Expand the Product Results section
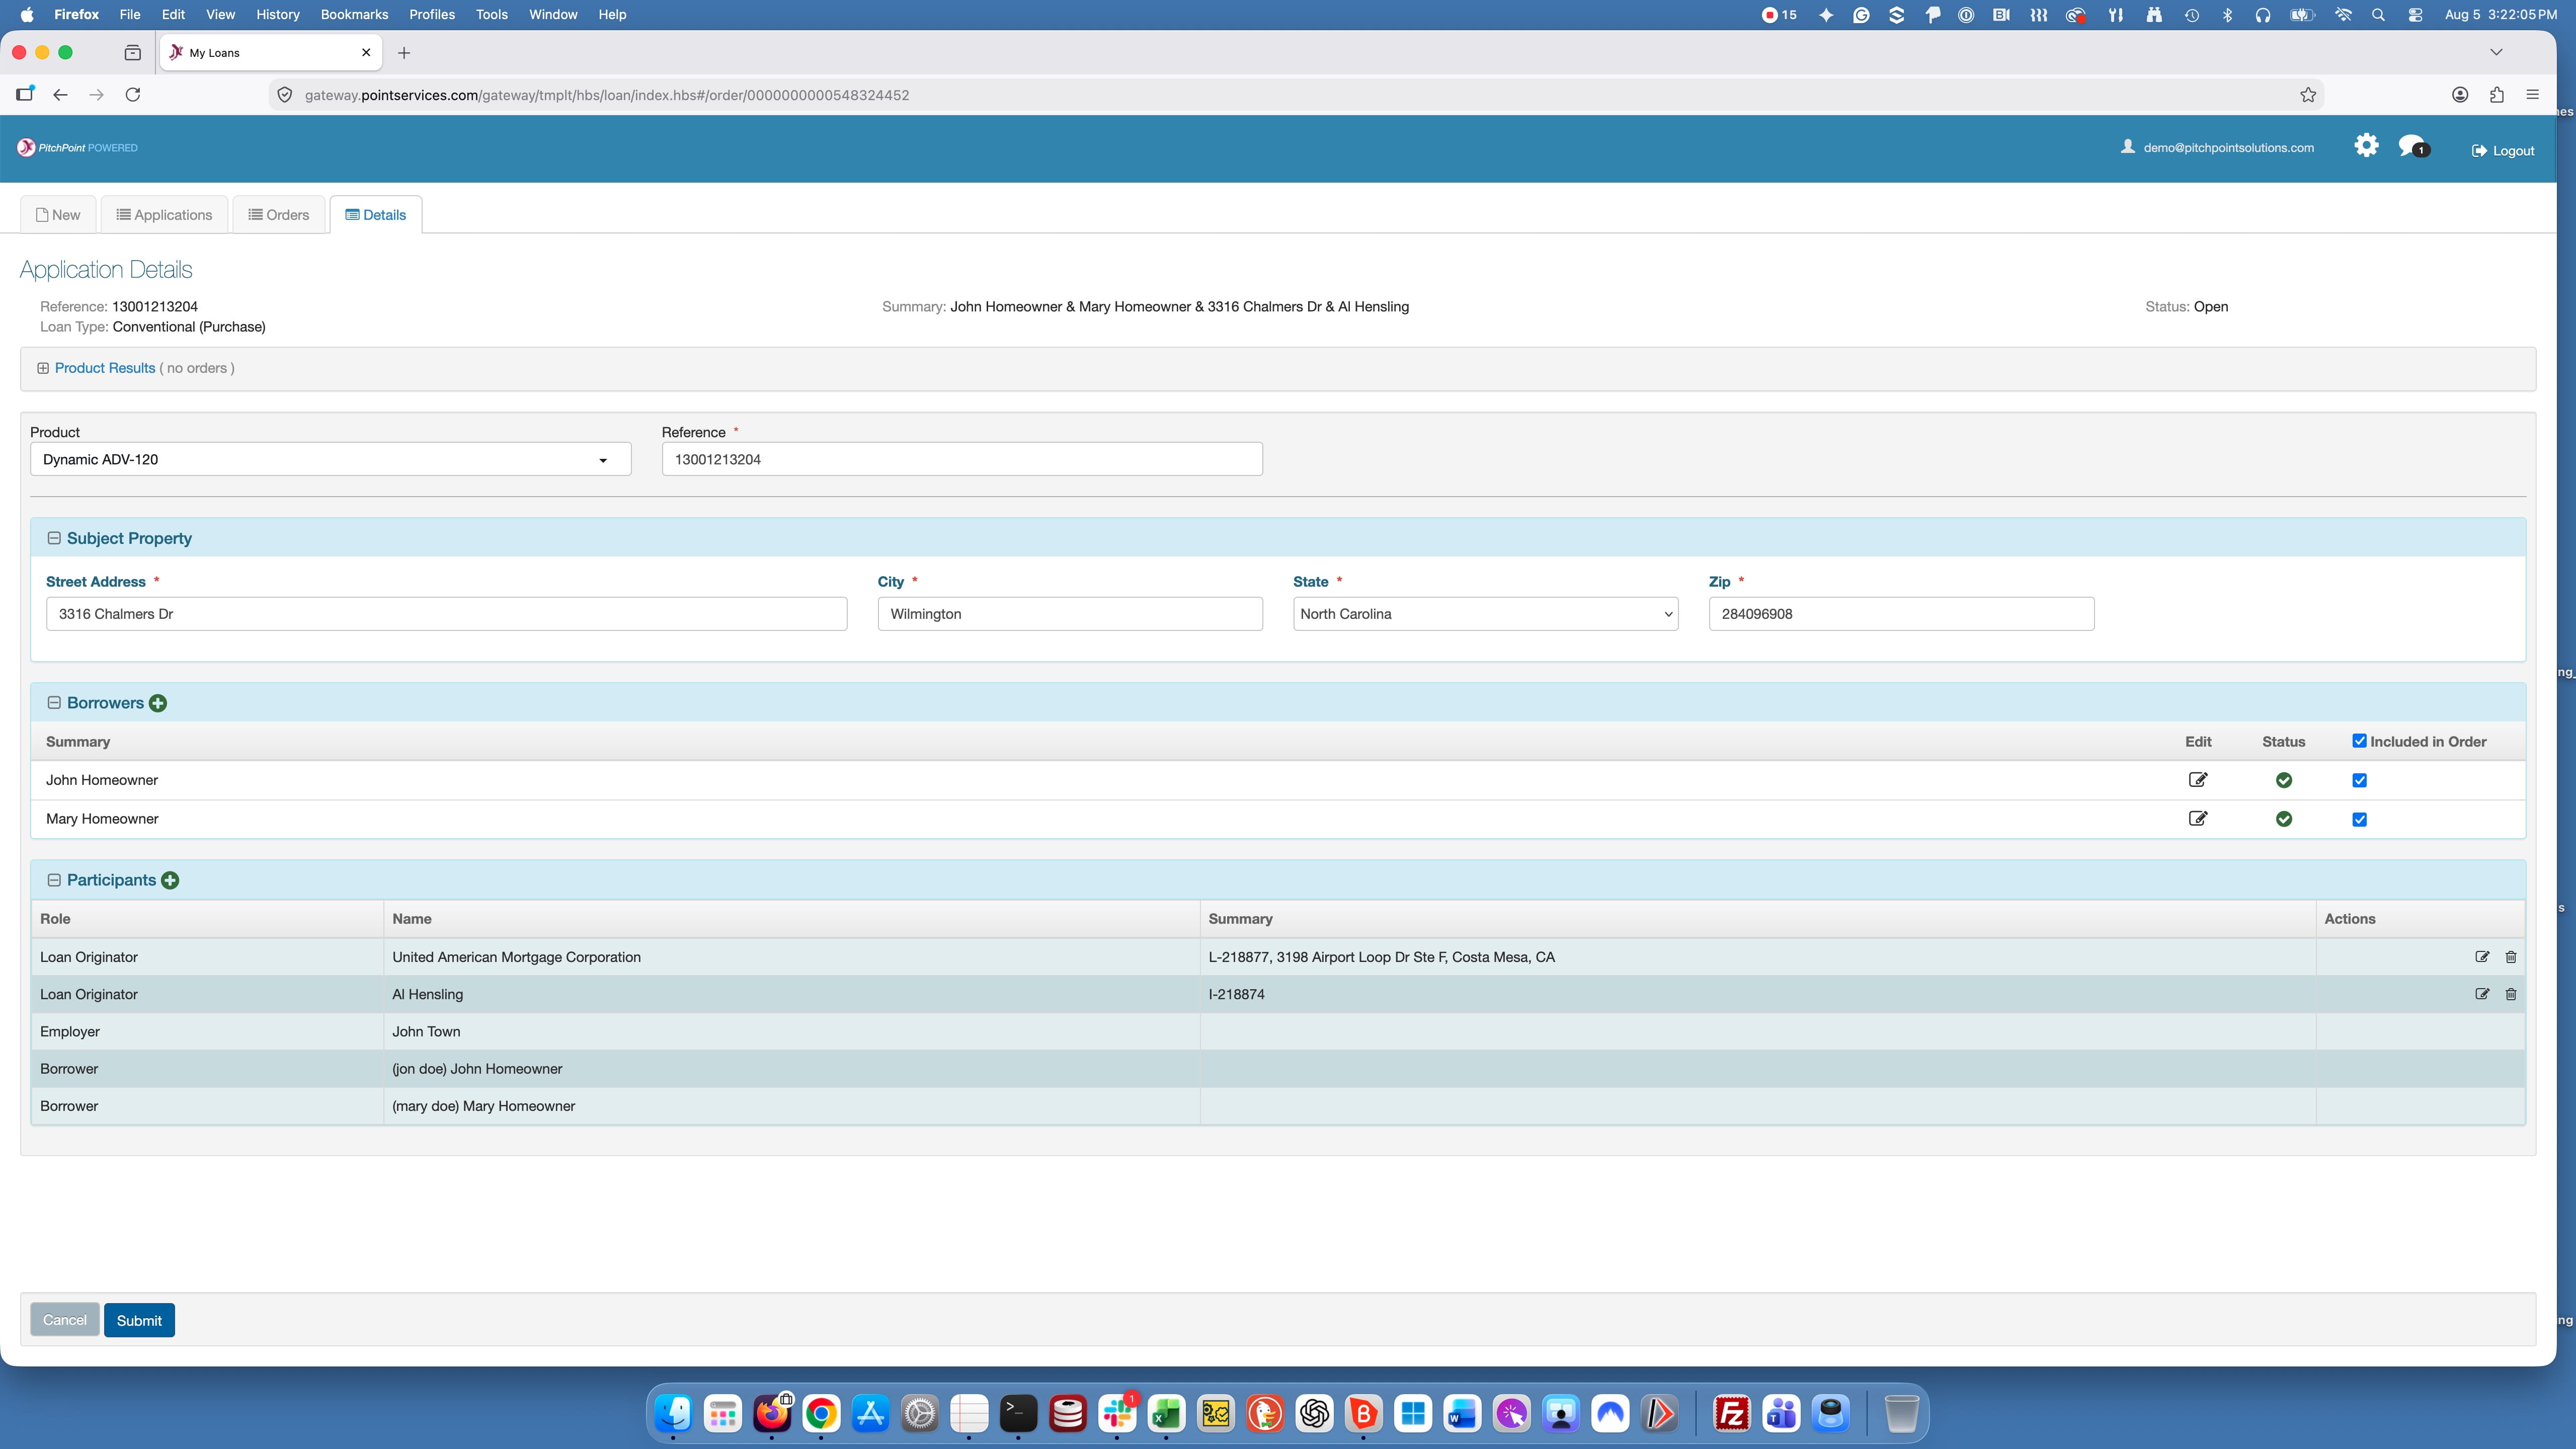 click(x=43, y=368)
